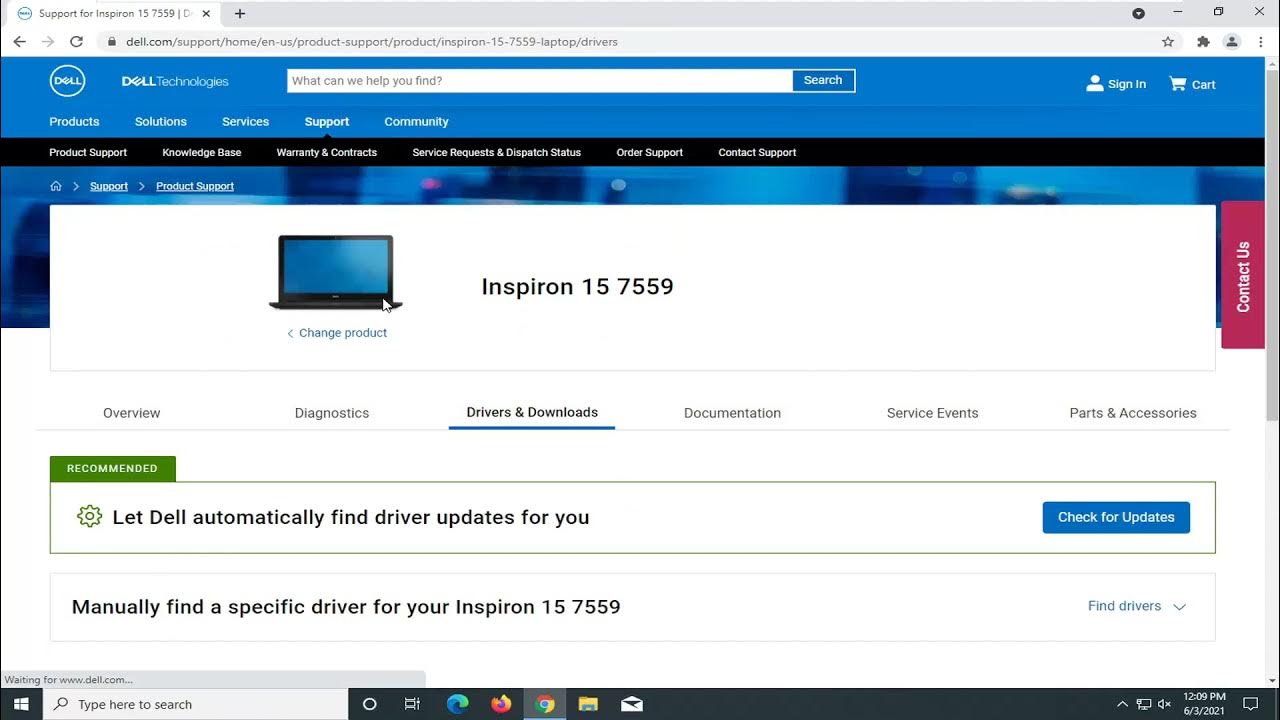Launch Microsoft Edge from taskbar
Viewport: 1280px width, 720px height.
(x=457, y=704)
